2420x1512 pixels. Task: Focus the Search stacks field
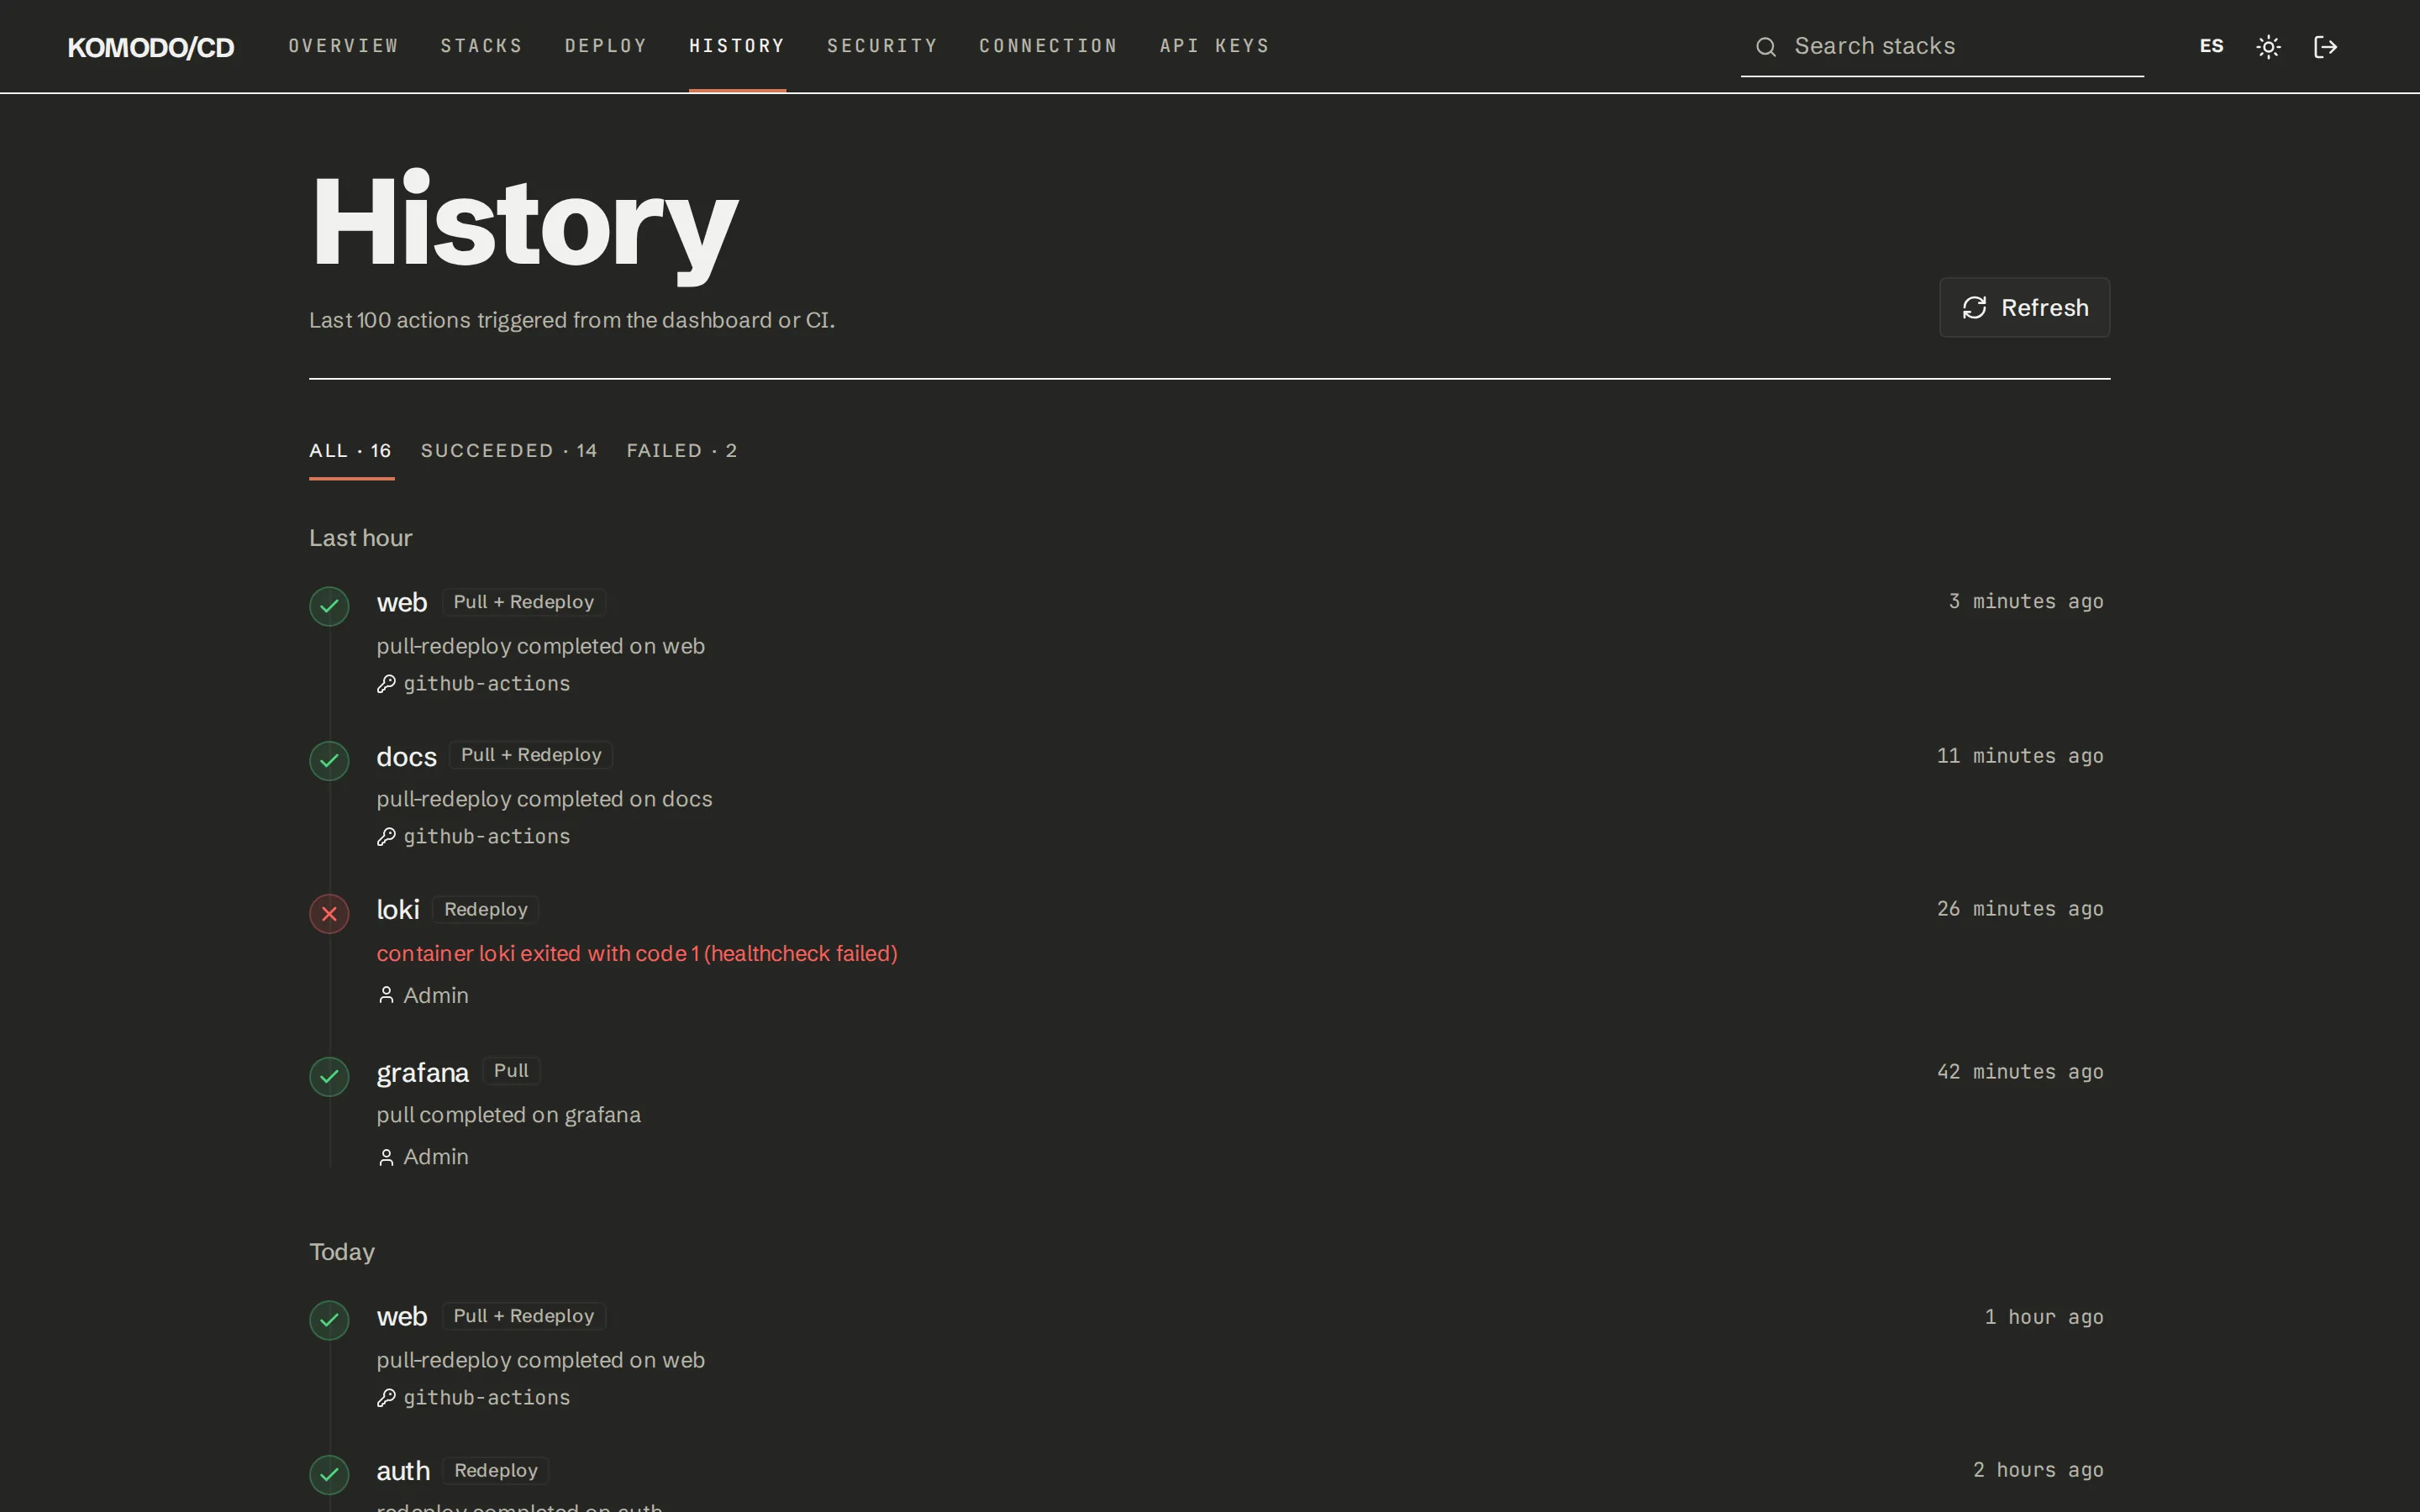1942,46
